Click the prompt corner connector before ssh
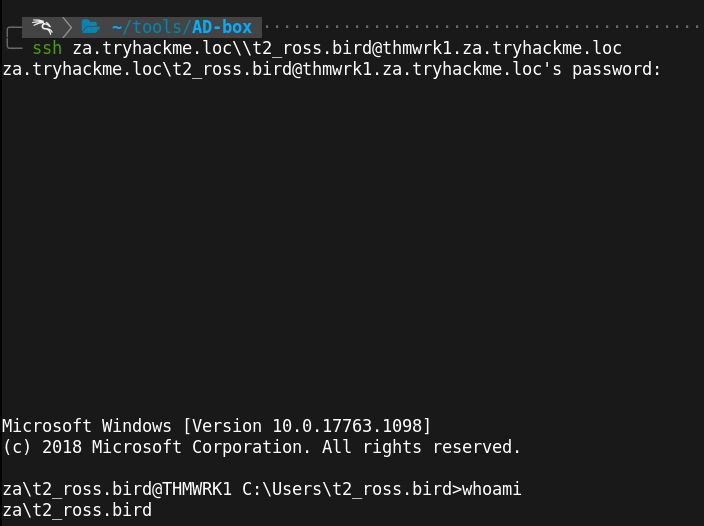 tap(12, 46)
